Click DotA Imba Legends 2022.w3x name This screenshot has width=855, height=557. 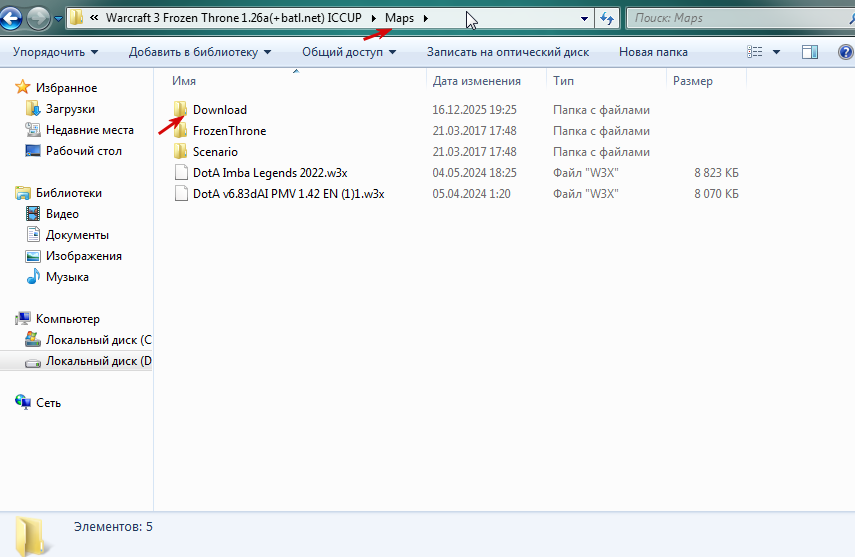coord(270,173)
